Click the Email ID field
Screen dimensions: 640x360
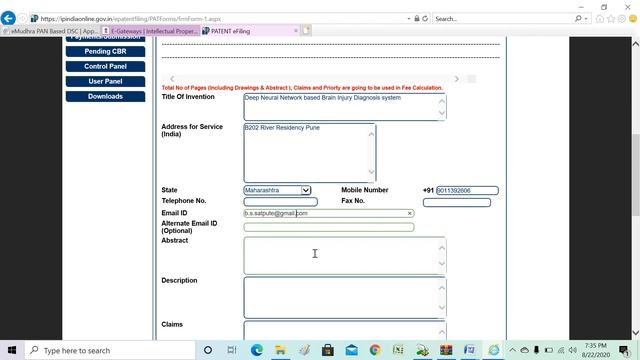point(329,213)
